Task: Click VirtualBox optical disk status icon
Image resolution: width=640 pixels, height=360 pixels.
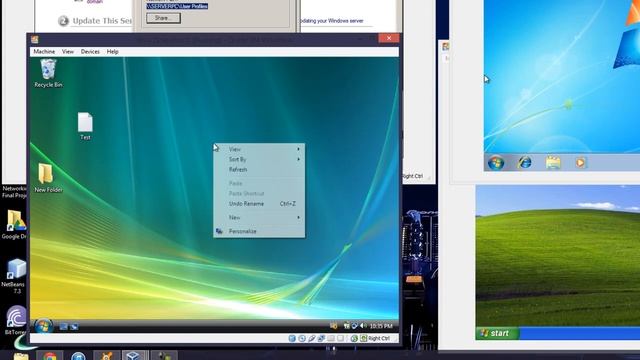Action: [x=302, y=338]
